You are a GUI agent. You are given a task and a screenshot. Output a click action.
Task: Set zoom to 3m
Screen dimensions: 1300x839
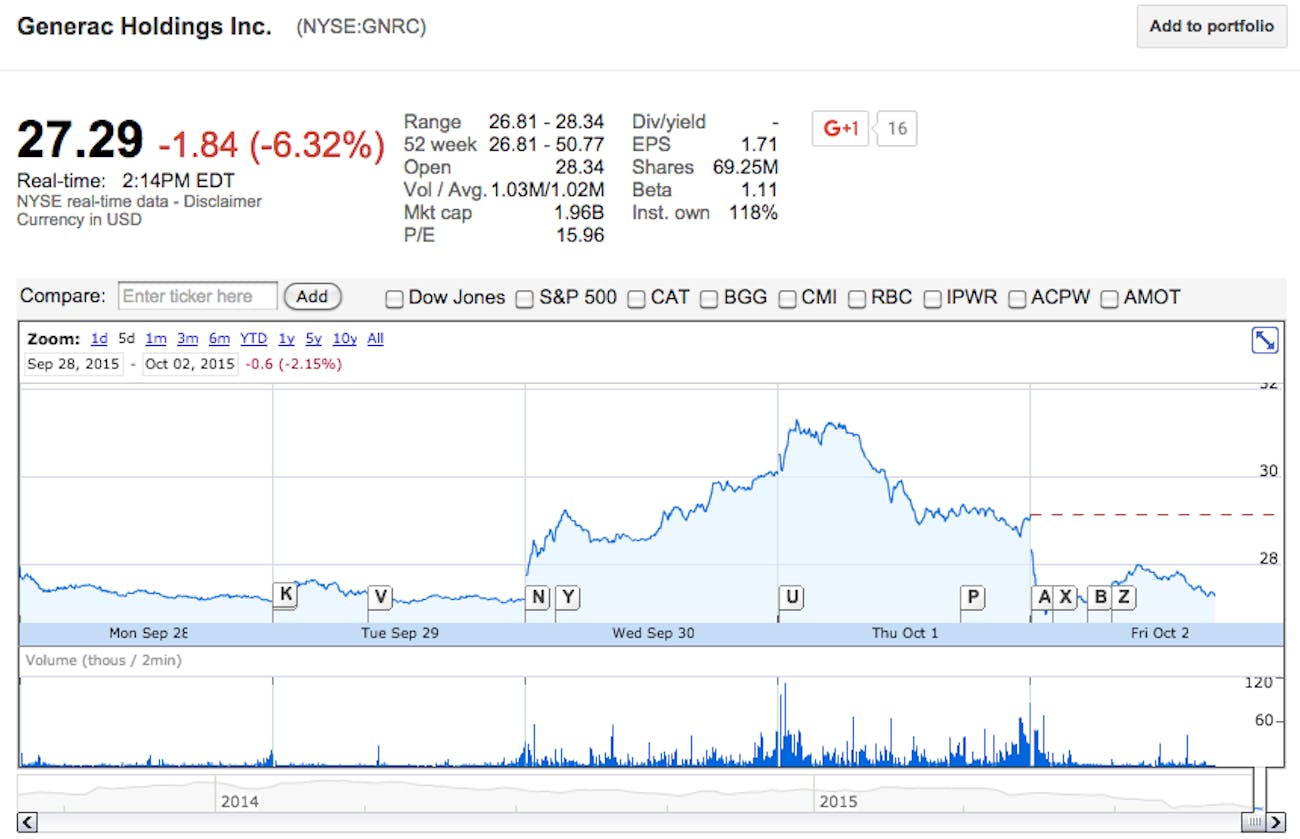[188, 339]
